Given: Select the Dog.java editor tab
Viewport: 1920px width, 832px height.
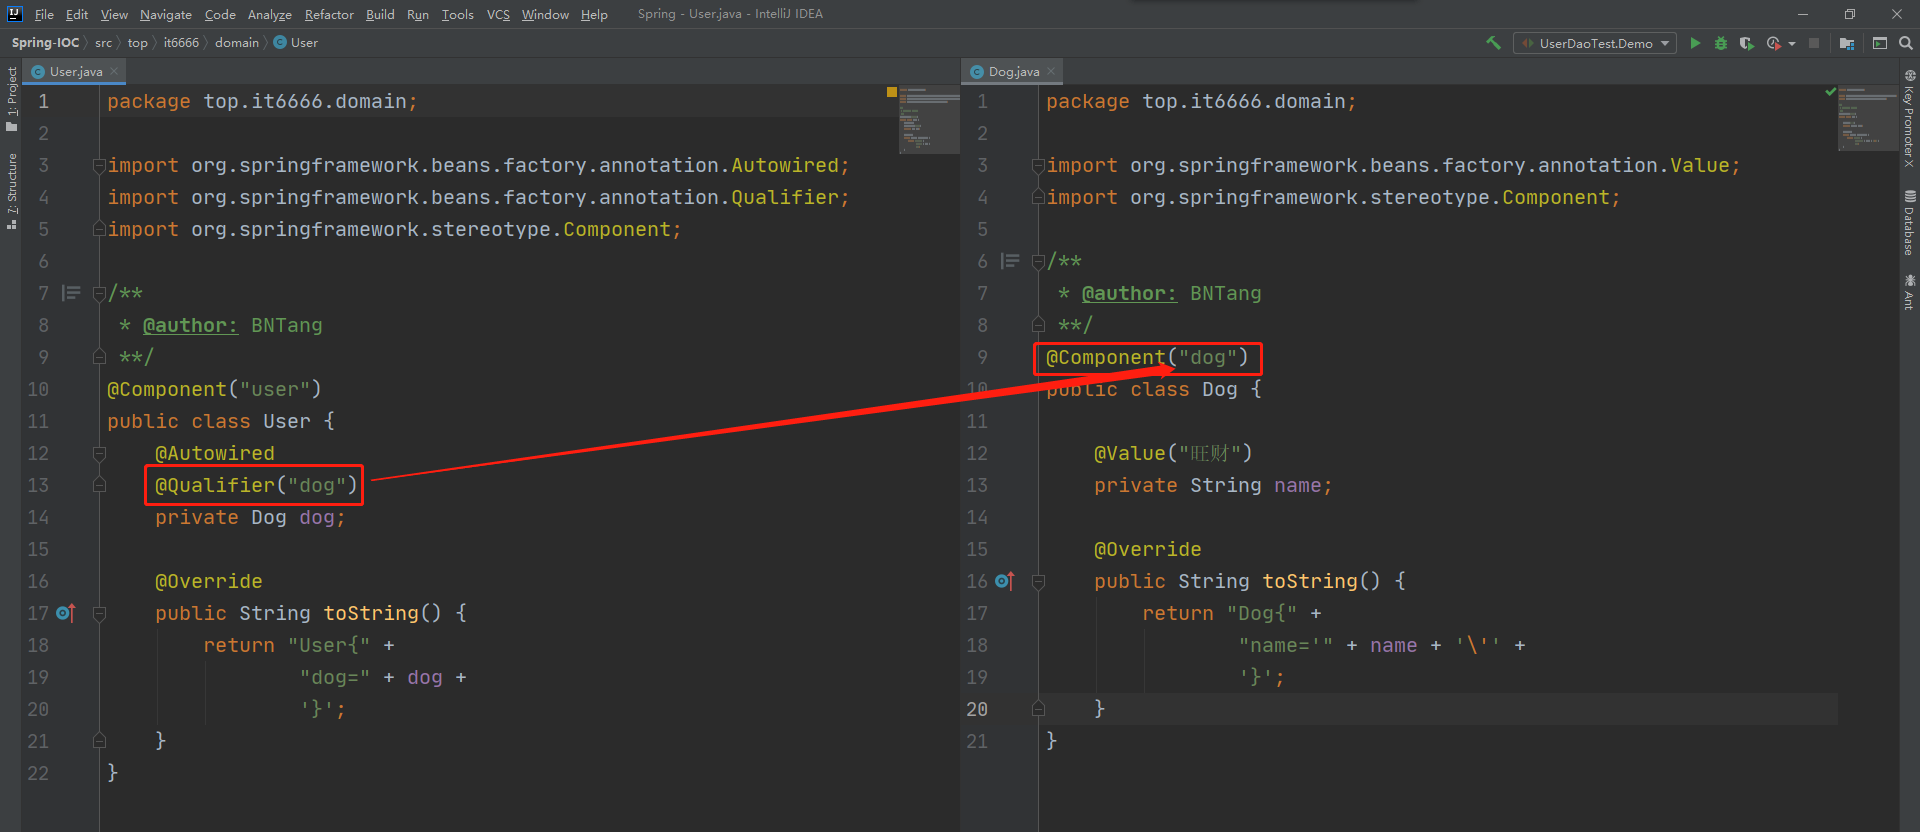Looking at the screenshot, I should (1014, 71).
